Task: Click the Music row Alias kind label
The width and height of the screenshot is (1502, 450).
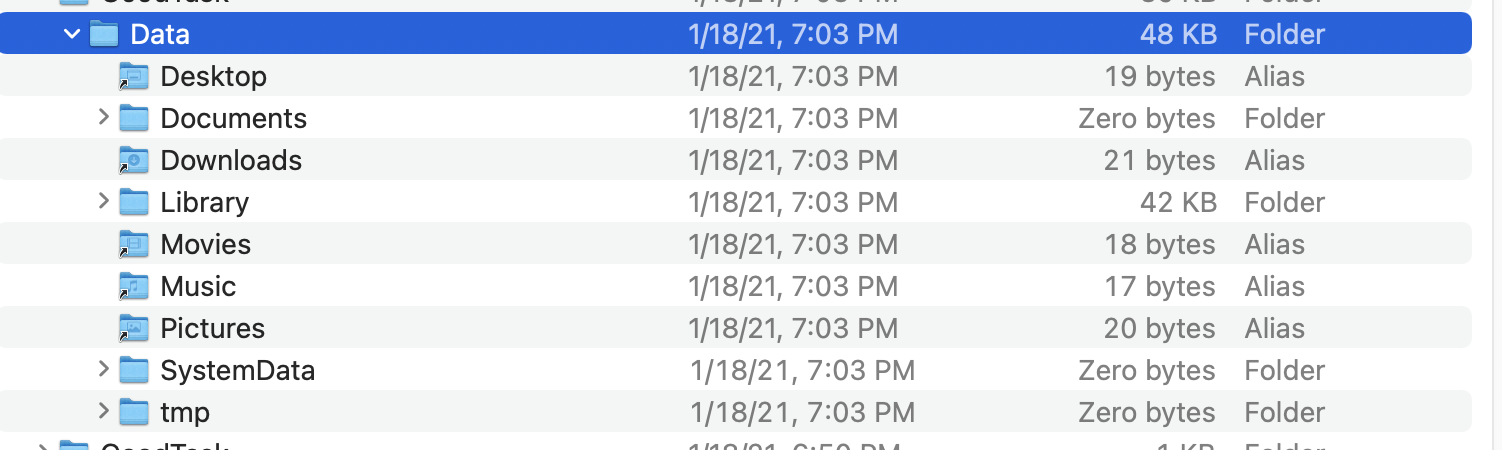Action: pos(1274,286)
